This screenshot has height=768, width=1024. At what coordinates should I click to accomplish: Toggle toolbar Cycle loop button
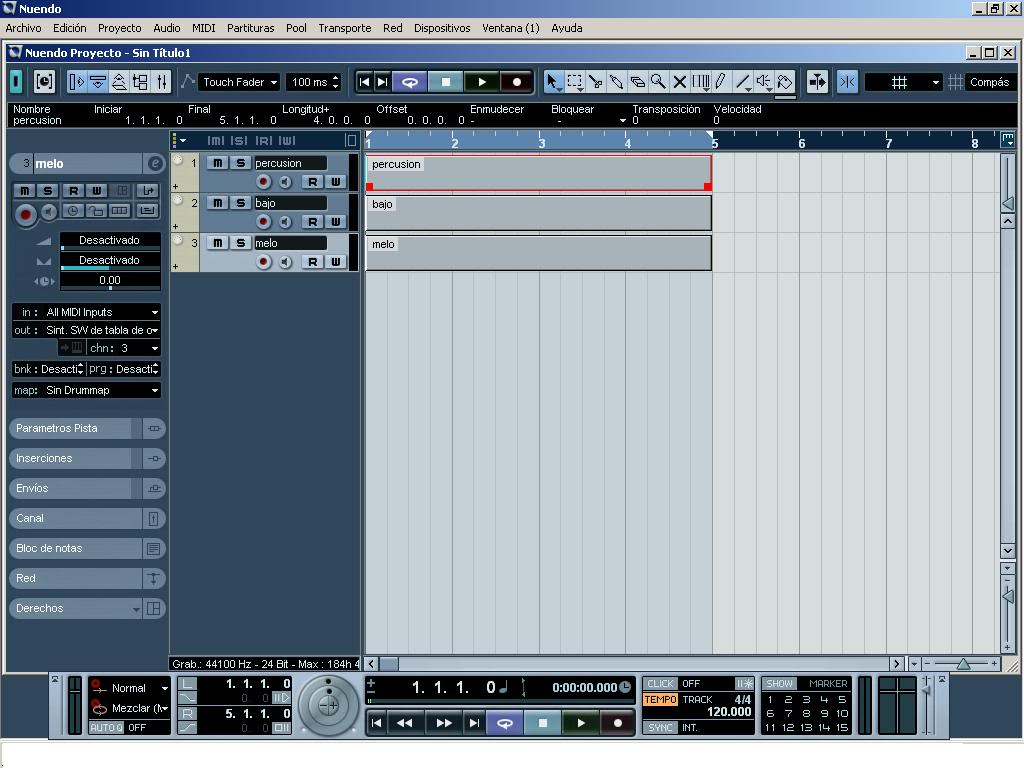(x=409, y=82)
